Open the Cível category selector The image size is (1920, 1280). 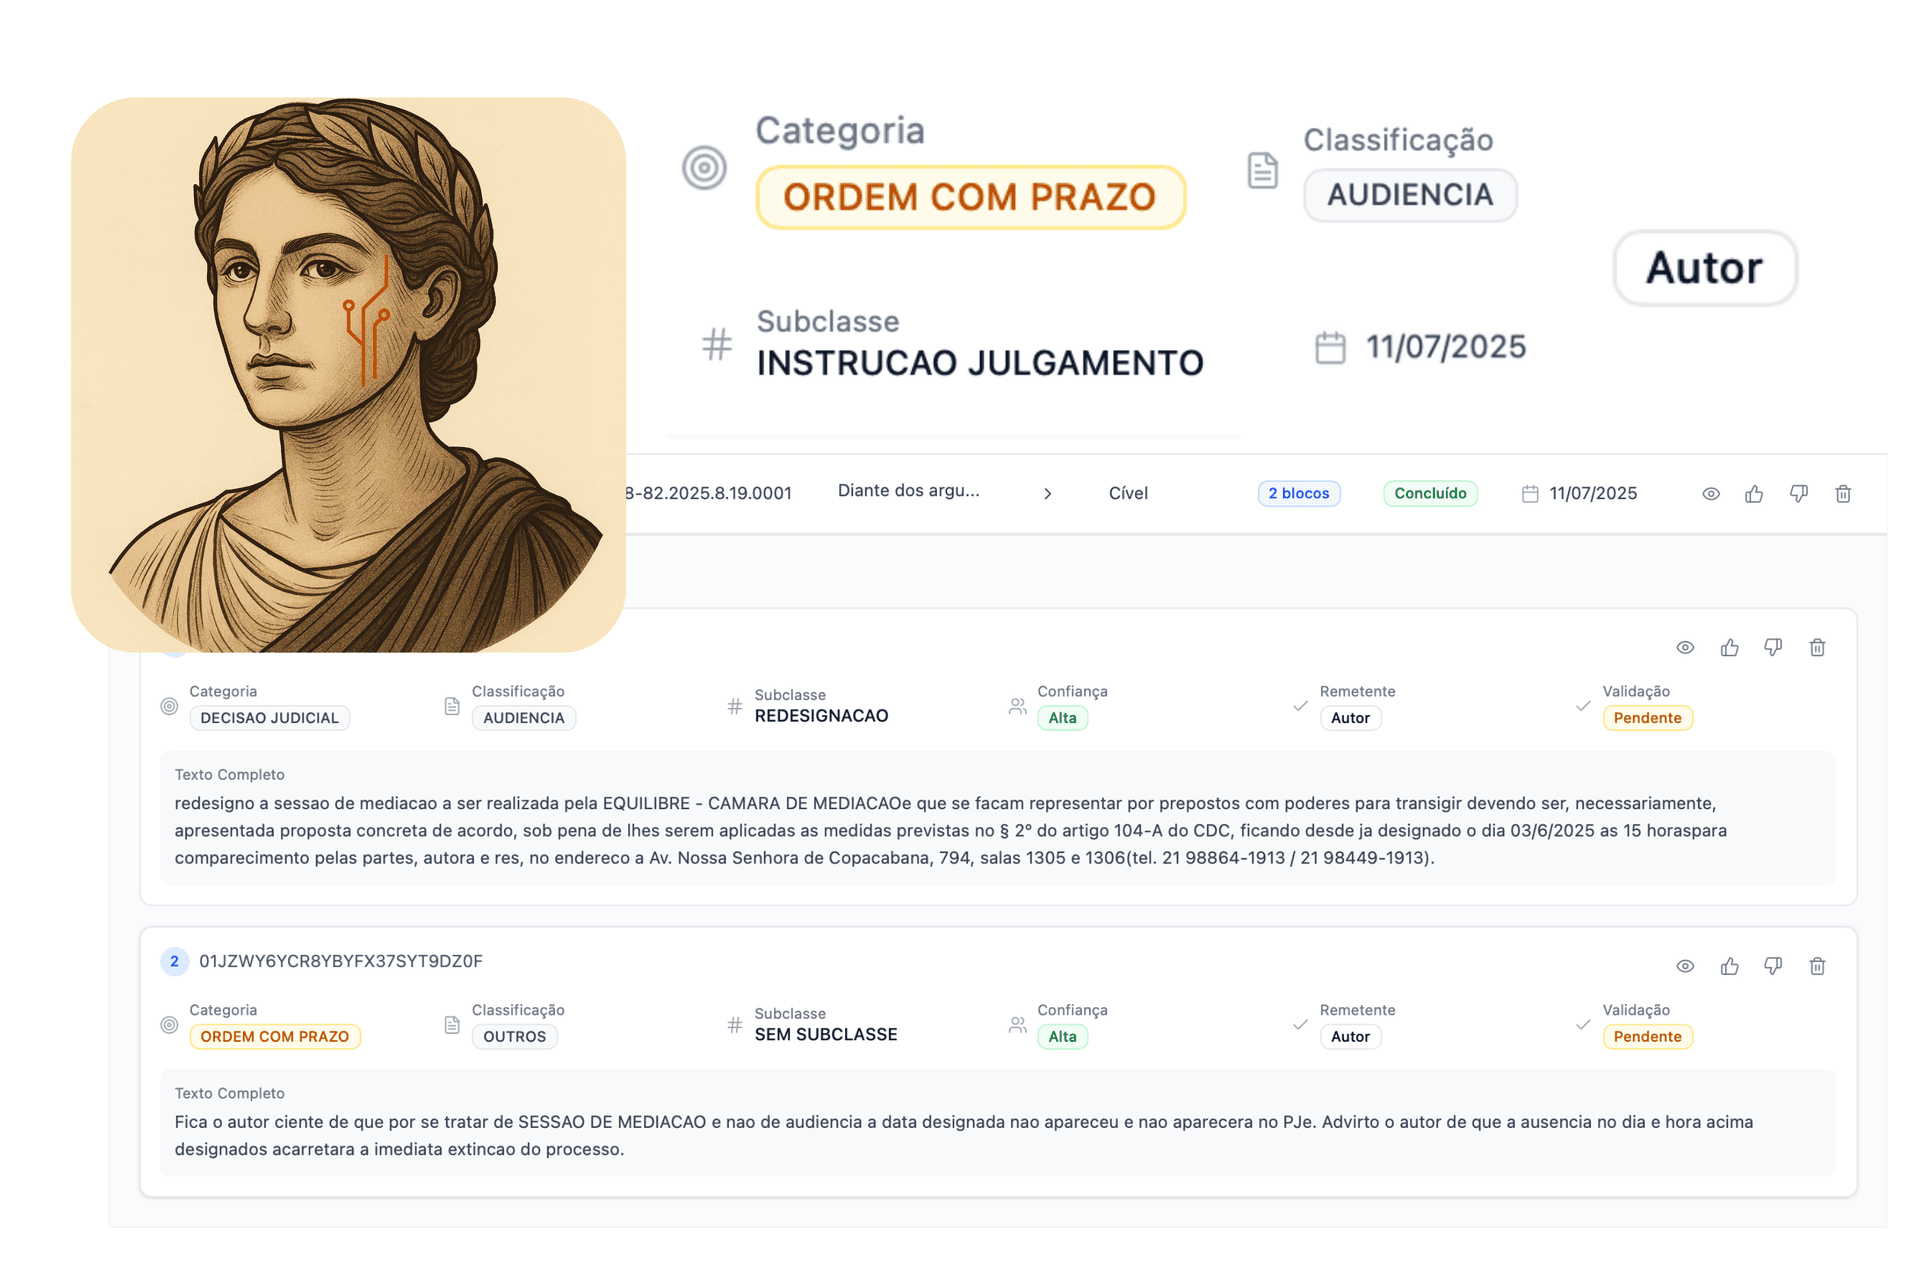coord(1128,493)
